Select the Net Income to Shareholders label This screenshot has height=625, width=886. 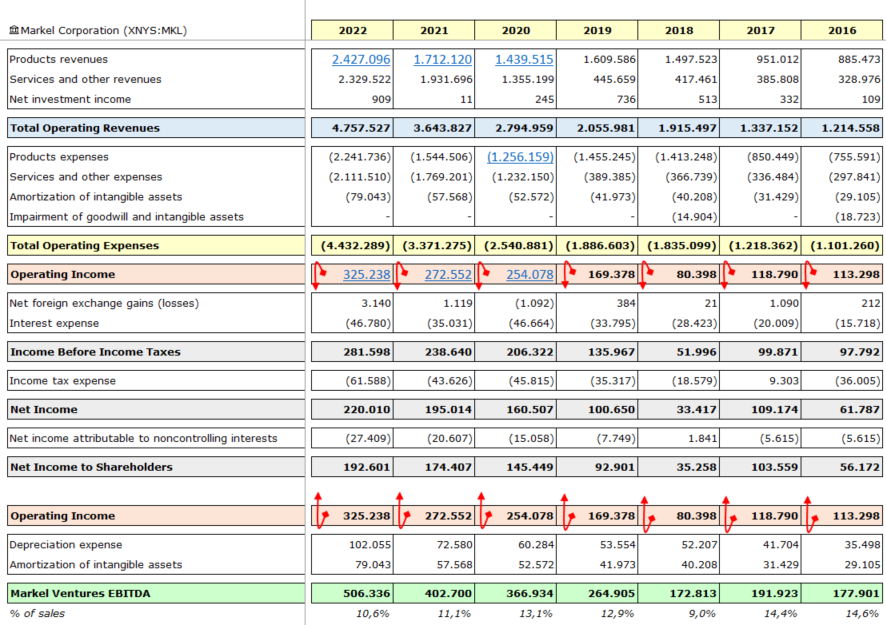point(92,467)
